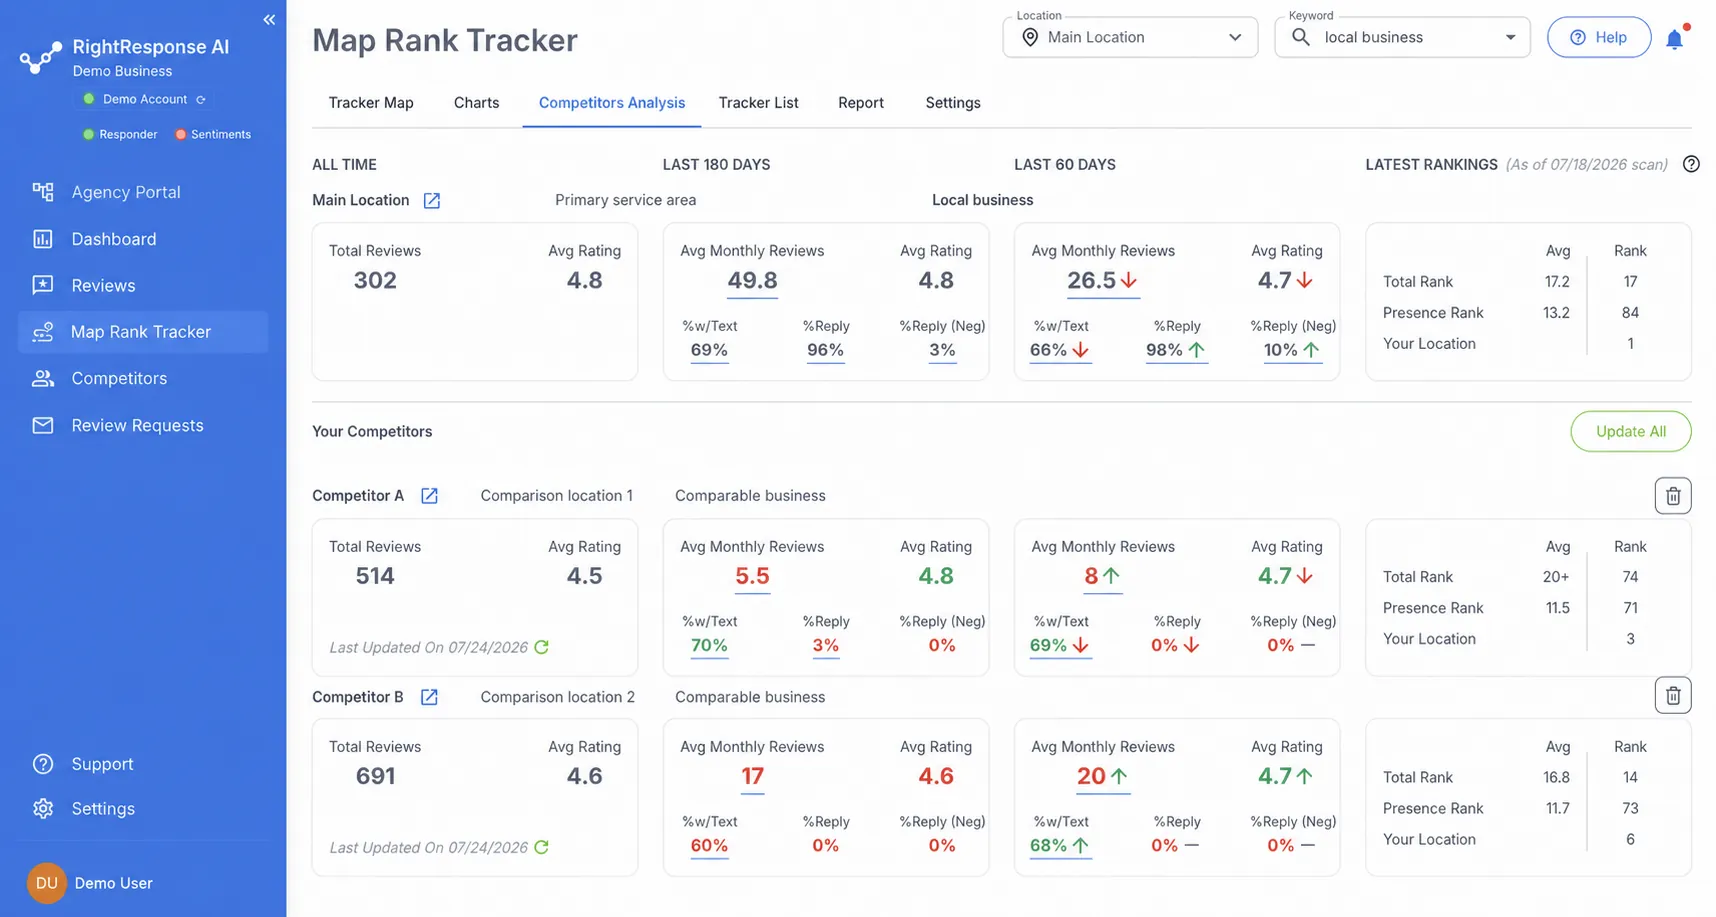
Task: Click Last 60 Days value 26.5
Action: (1091, 281)
